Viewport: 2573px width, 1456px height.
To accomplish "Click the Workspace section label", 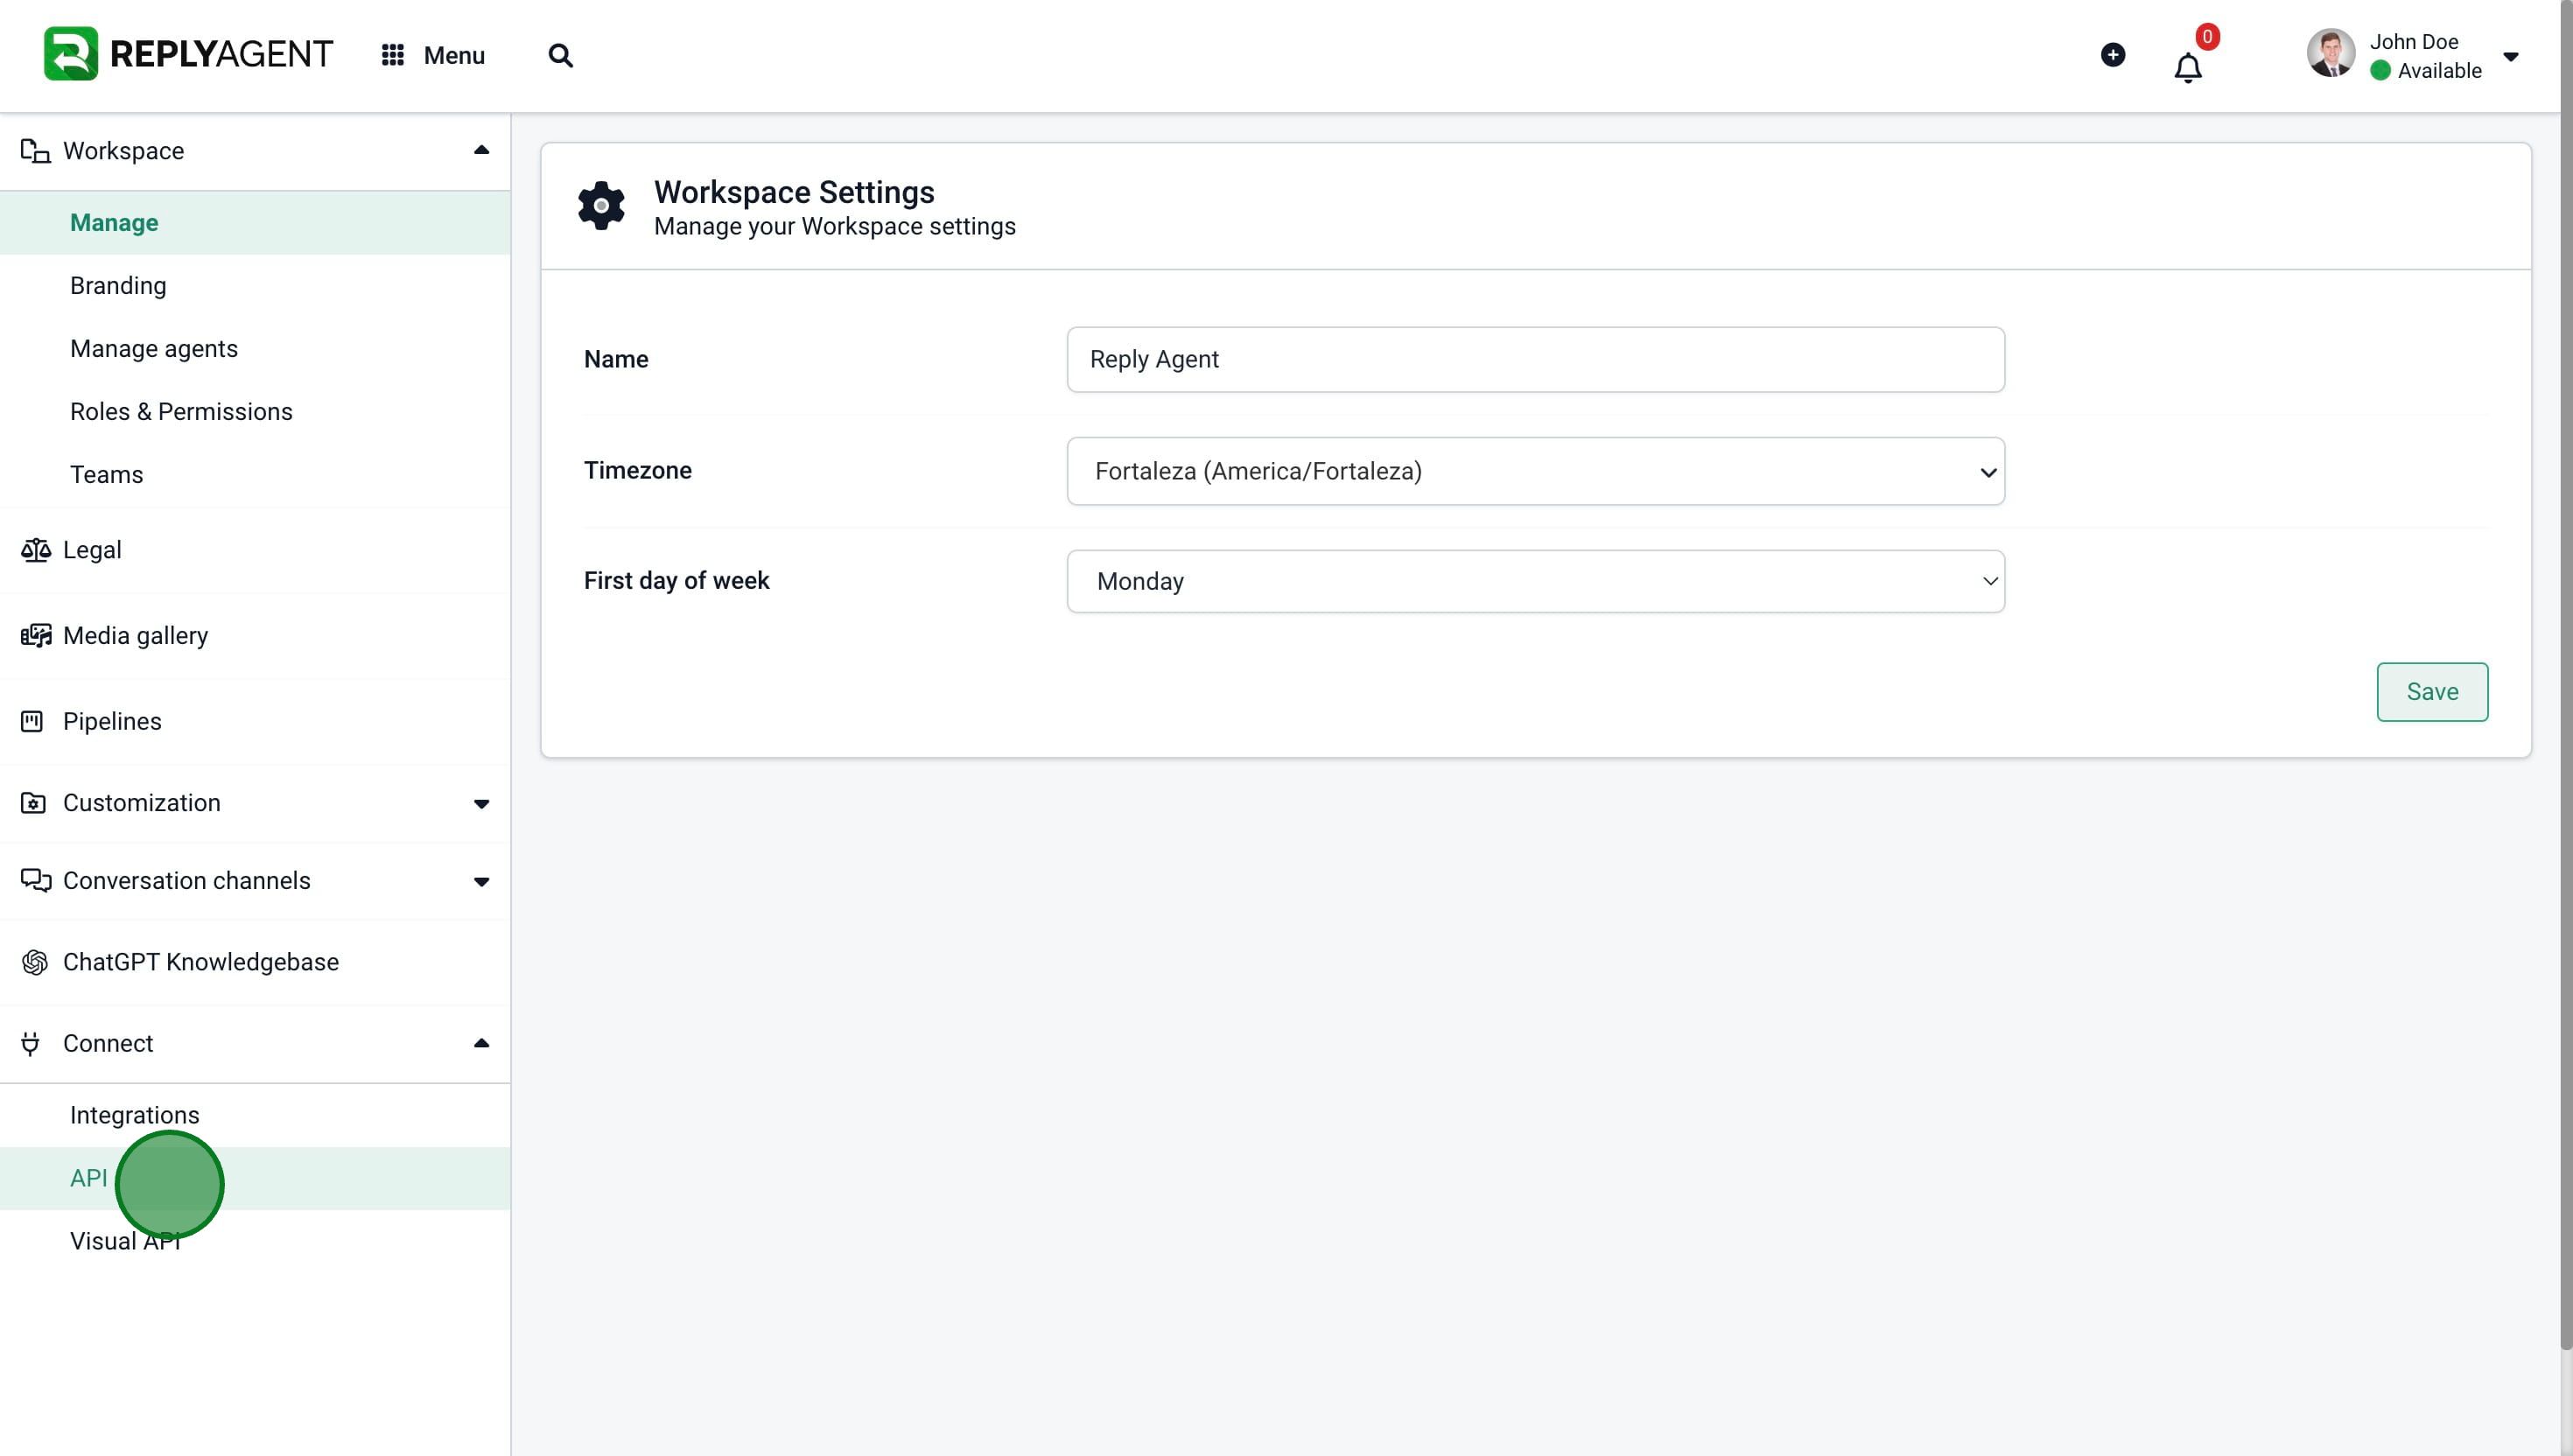I will pyautogui.click(x=124, y=151).
